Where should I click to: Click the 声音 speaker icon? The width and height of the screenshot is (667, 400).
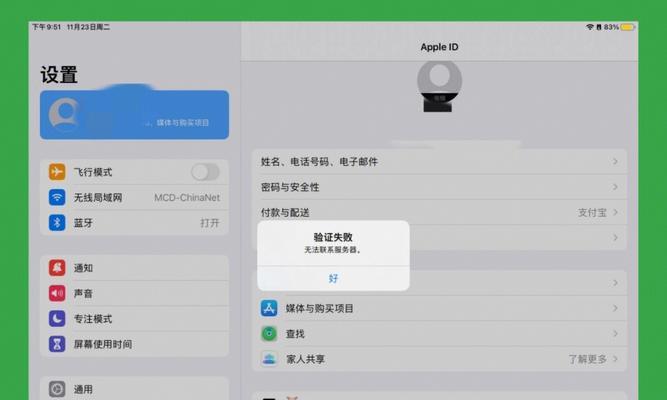pos(57,293)
